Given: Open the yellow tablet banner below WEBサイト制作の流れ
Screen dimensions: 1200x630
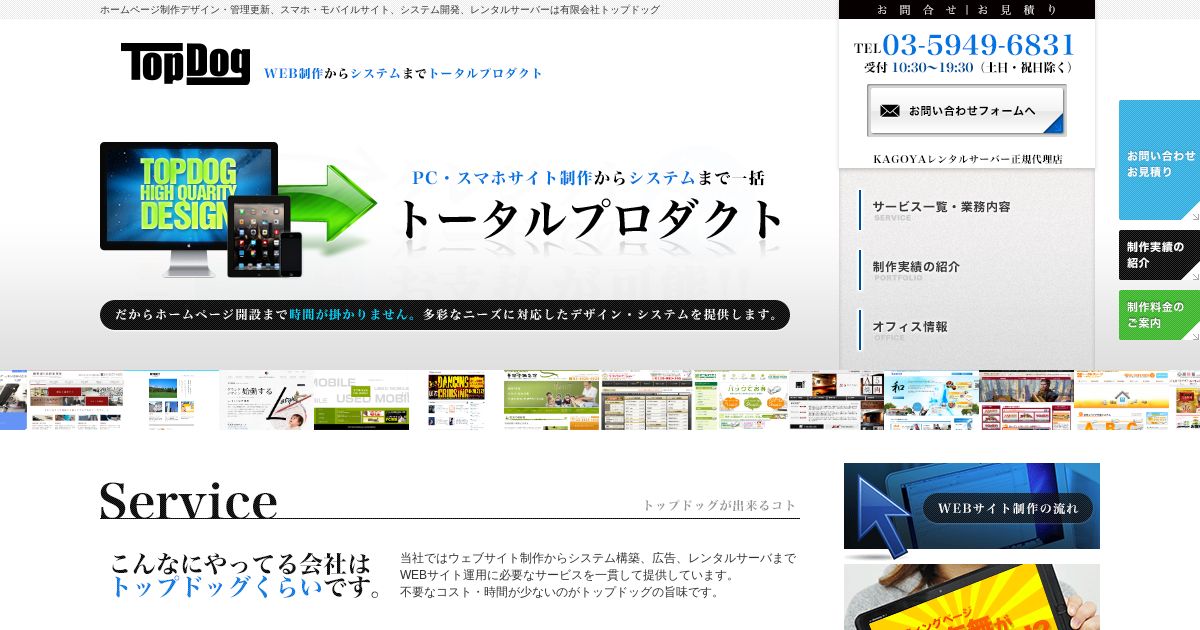Looking at the screenshot, I should tap(972, 597).
